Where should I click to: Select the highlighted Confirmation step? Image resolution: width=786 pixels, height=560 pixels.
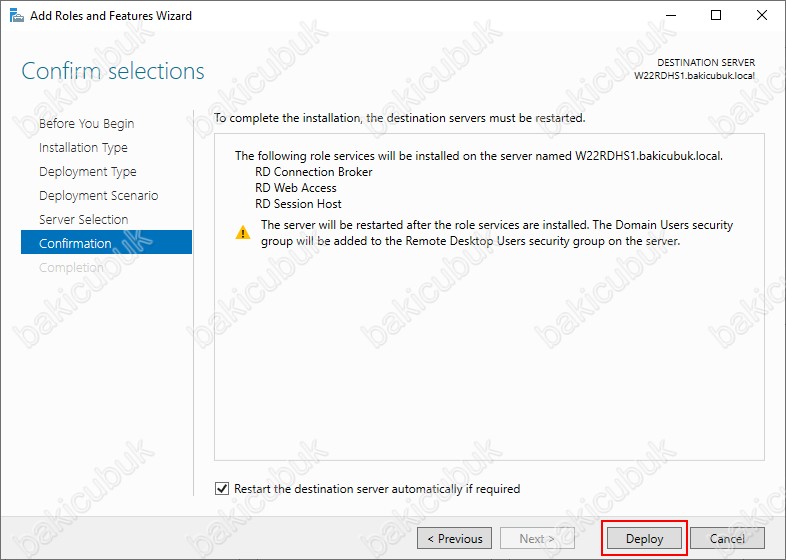coord(106,243)
